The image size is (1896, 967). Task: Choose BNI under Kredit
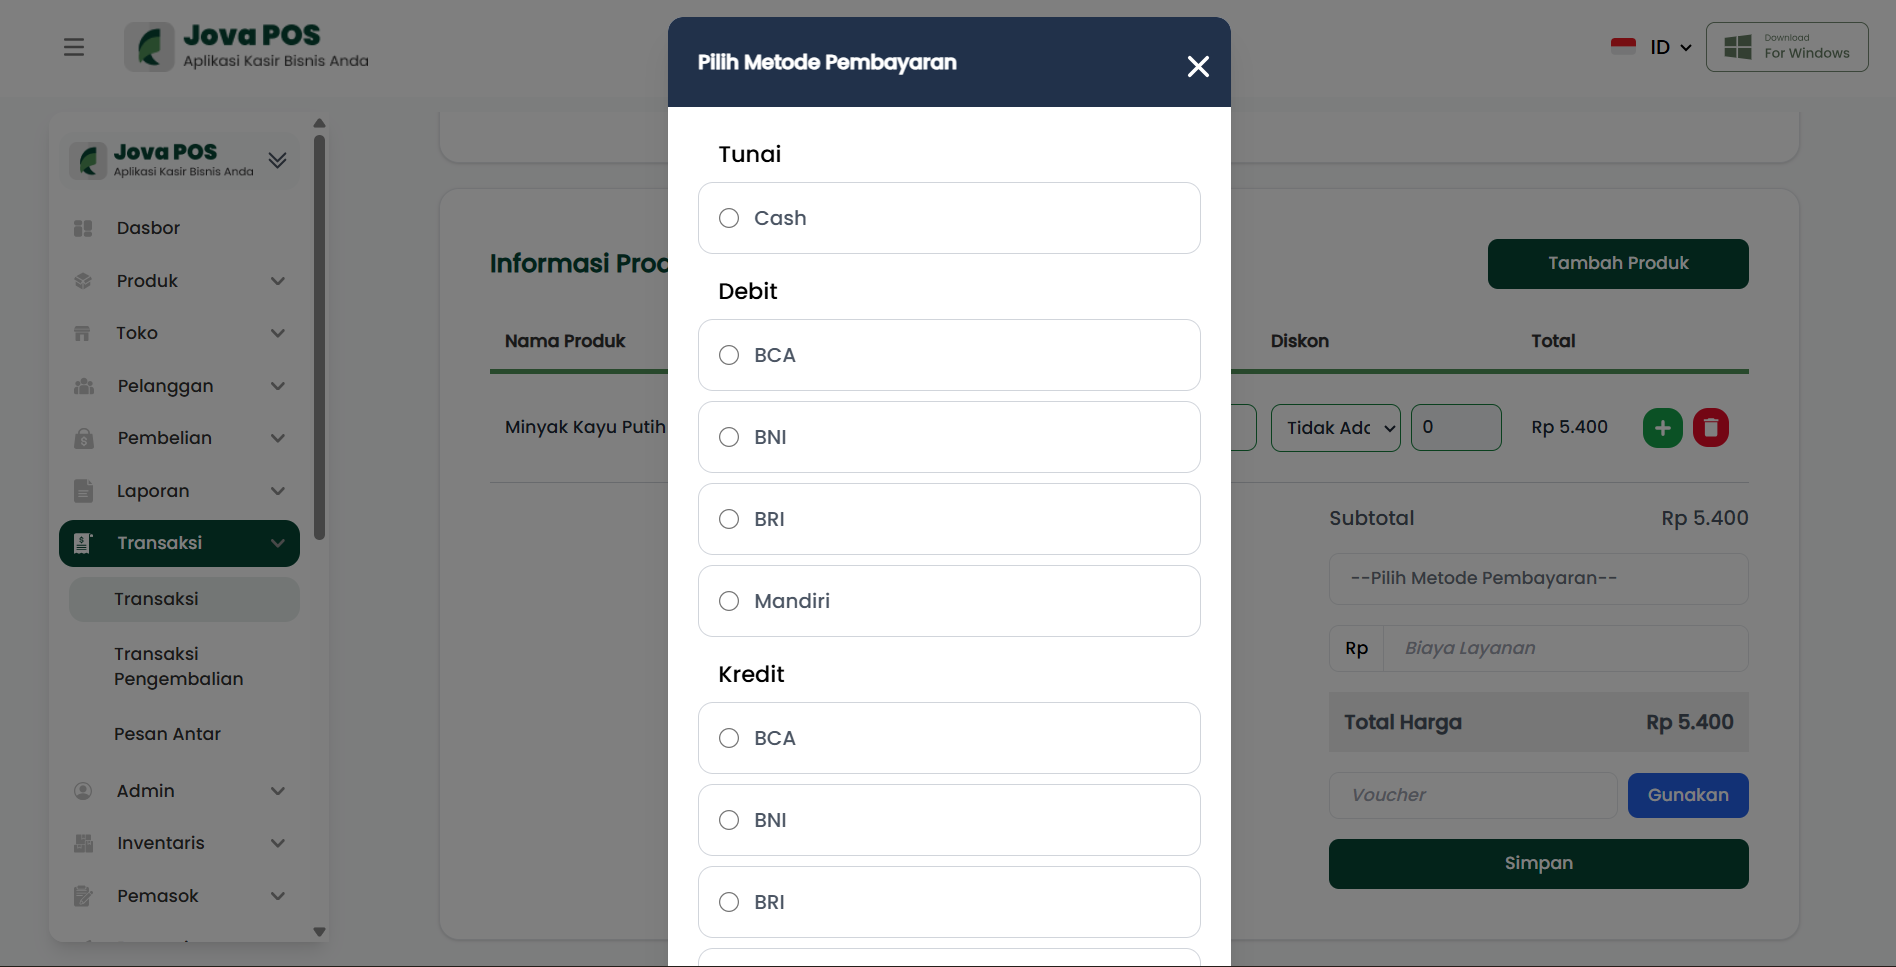click(729, 820)
